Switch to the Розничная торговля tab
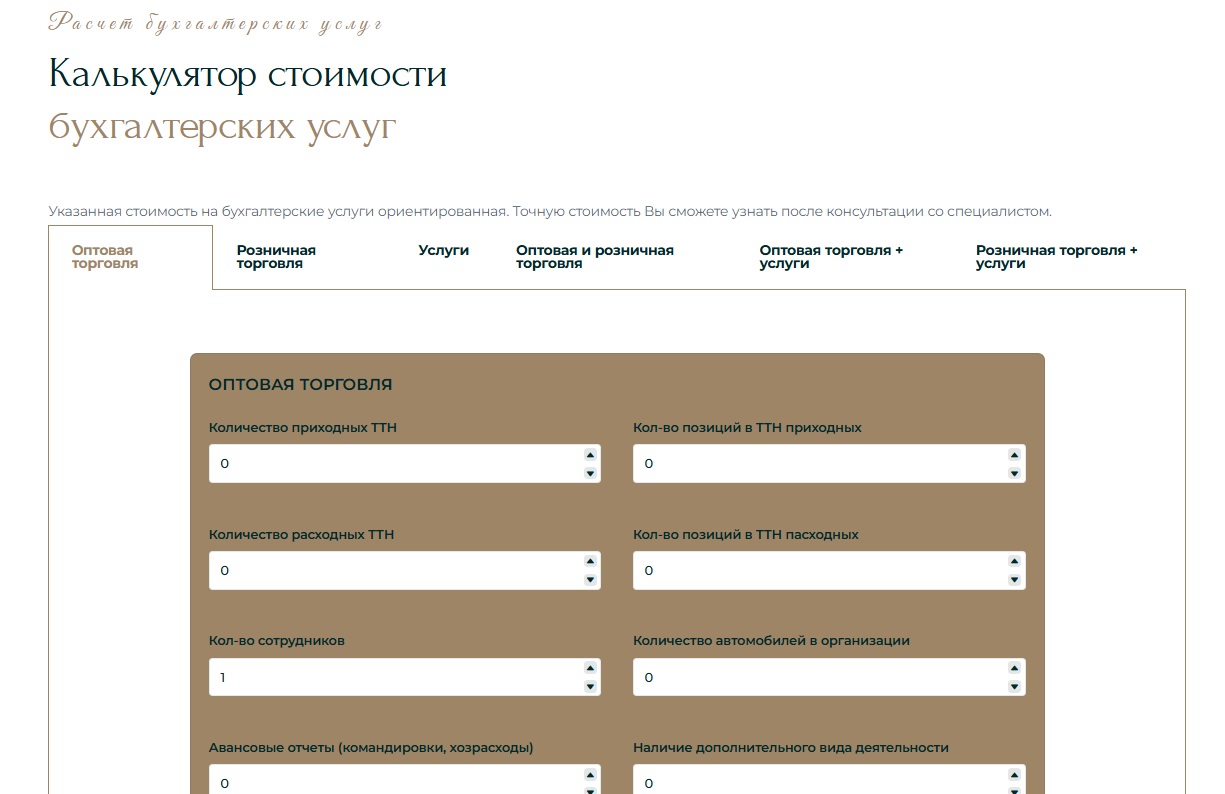1225x794 pixels. pos(276,257)
